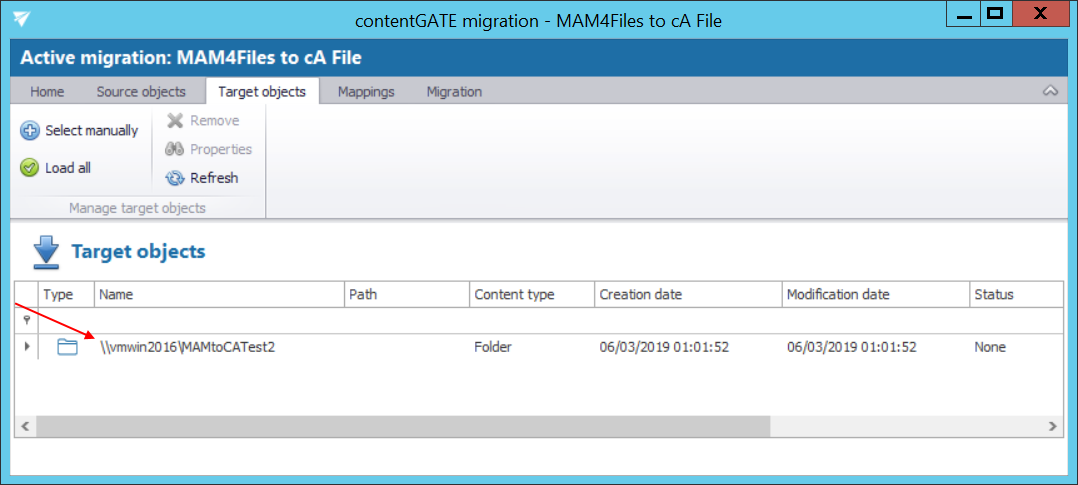Click the Name filter field
This screenshot has height=485, width=1078.
pyautogui.click(x=218, y=320)
